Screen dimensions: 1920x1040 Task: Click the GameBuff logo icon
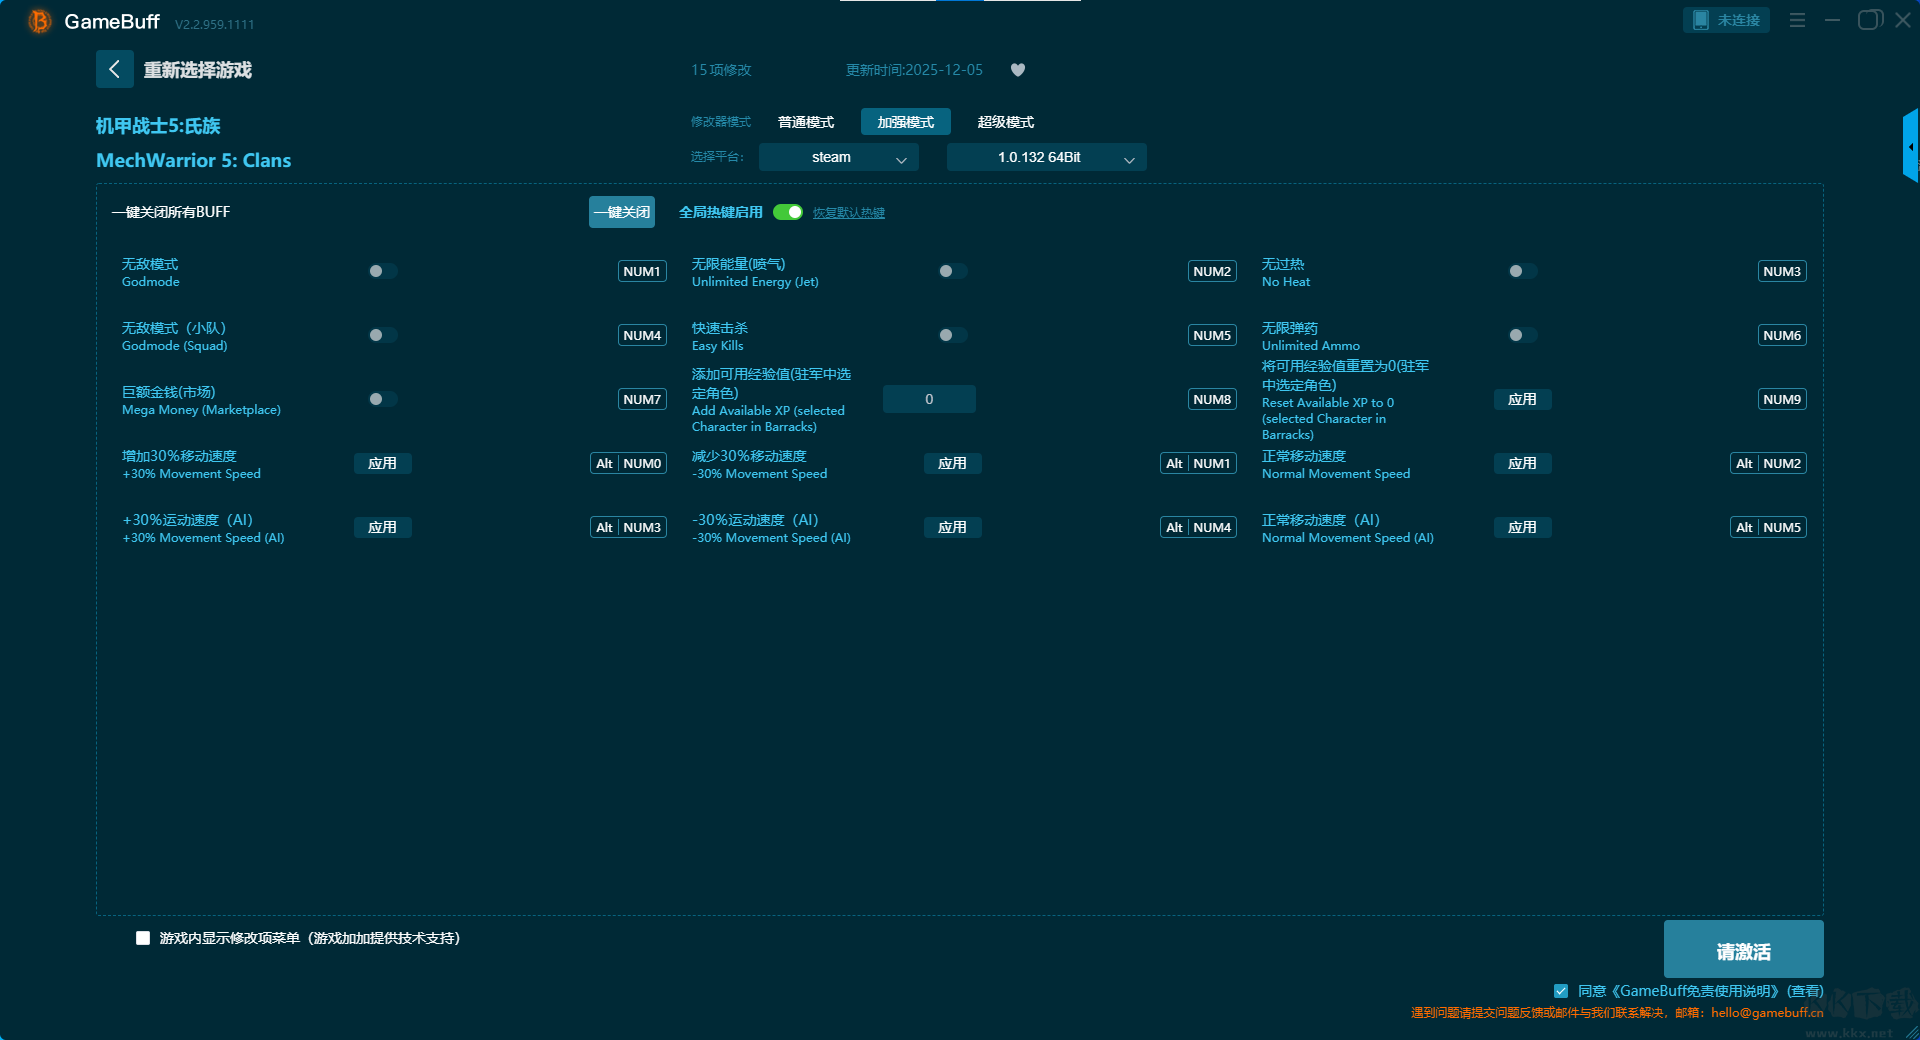(x=39, y=21)
